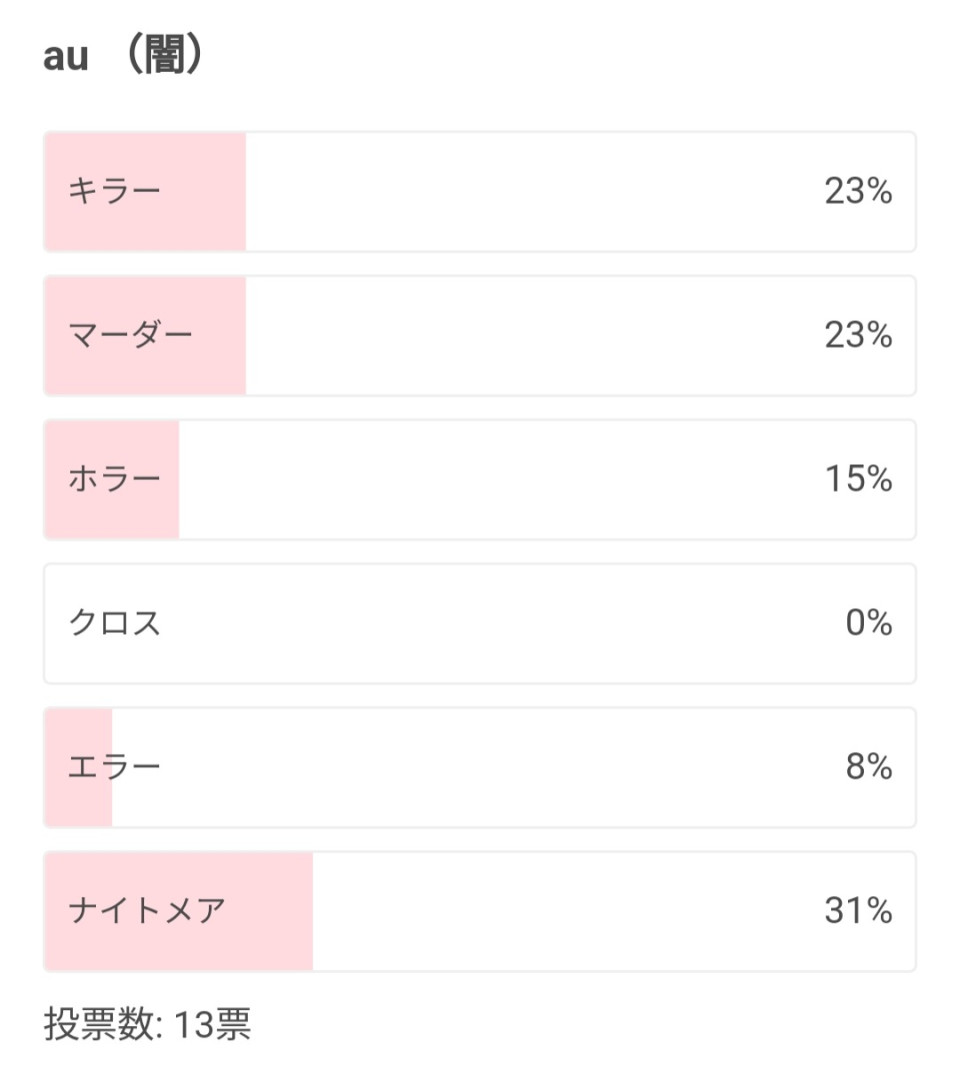The image size is (960, 1082).
Task: Select the キラー poll option label
Action: tap(114, 191)
